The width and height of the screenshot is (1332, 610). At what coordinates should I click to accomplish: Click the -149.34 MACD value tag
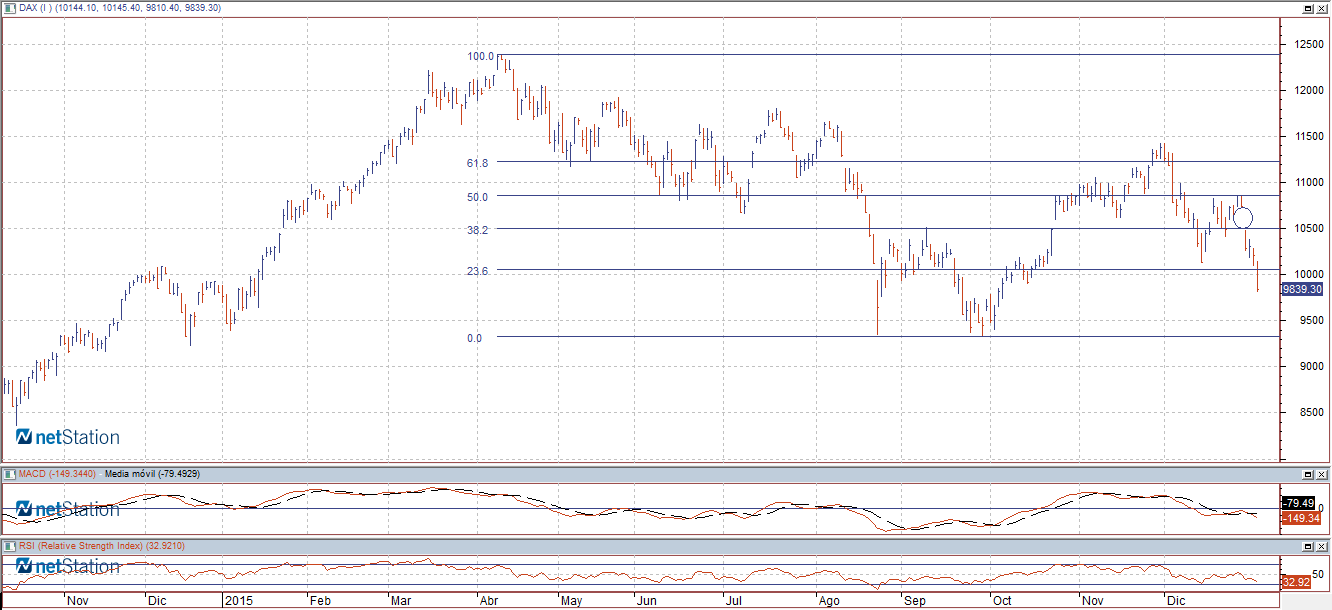coord(1303,518)
